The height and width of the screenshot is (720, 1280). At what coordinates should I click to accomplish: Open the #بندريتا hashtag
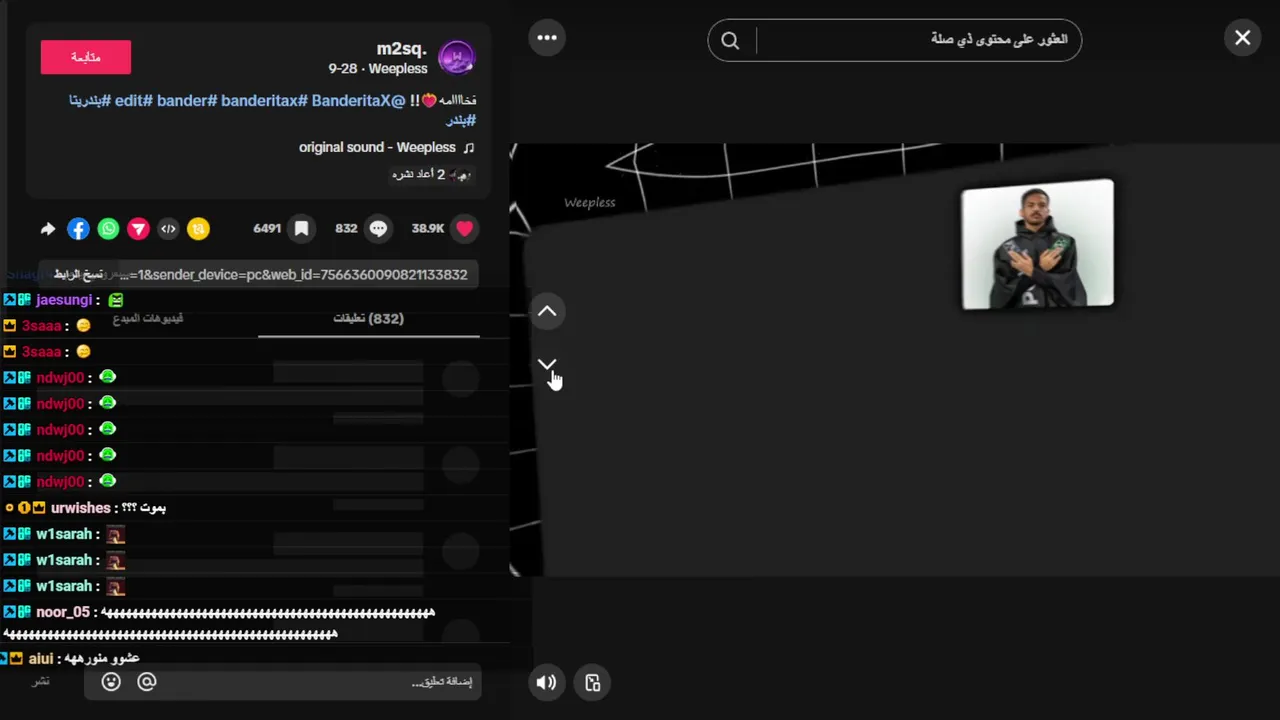(90, 100)
